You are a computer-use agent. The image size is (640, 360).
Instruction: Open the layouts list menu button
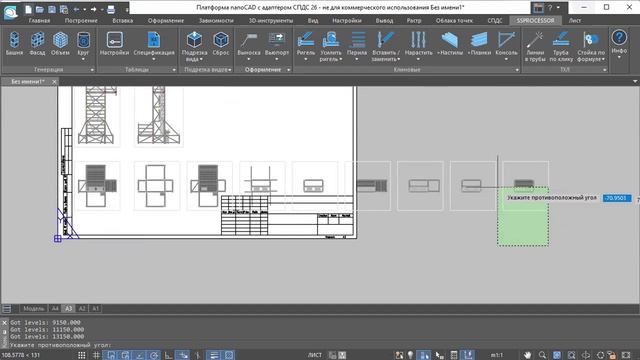pyautogui.click(x=7, y=309)
